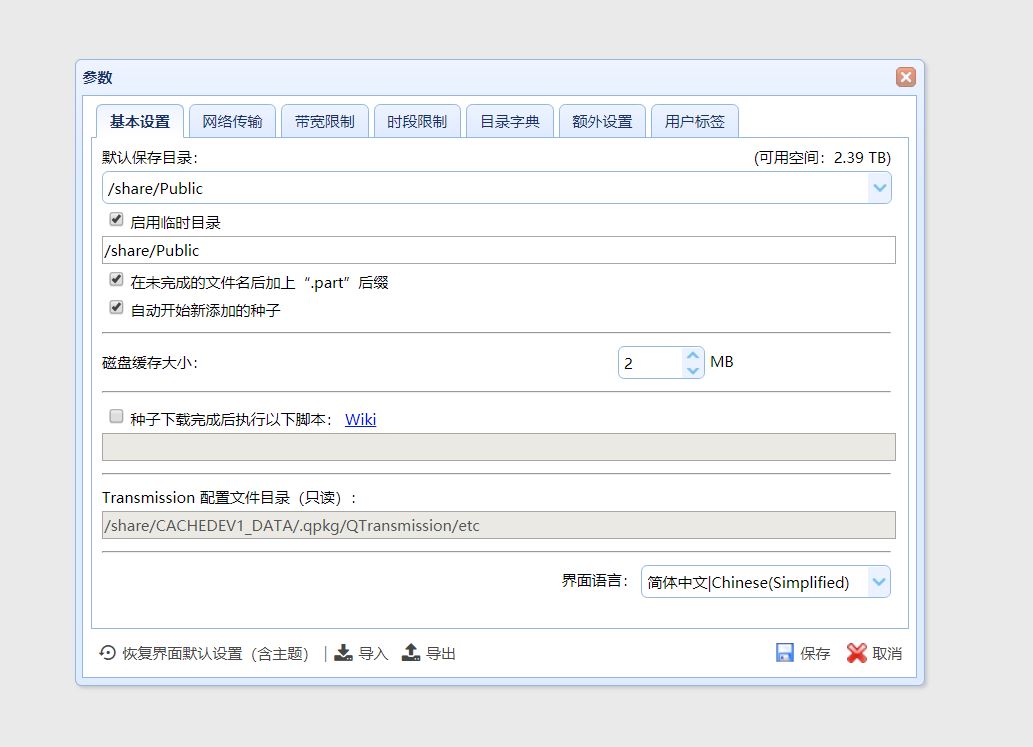Uncheck 自动开始新添加的种子
1033x747 pixels.
[x=116, y=309]
